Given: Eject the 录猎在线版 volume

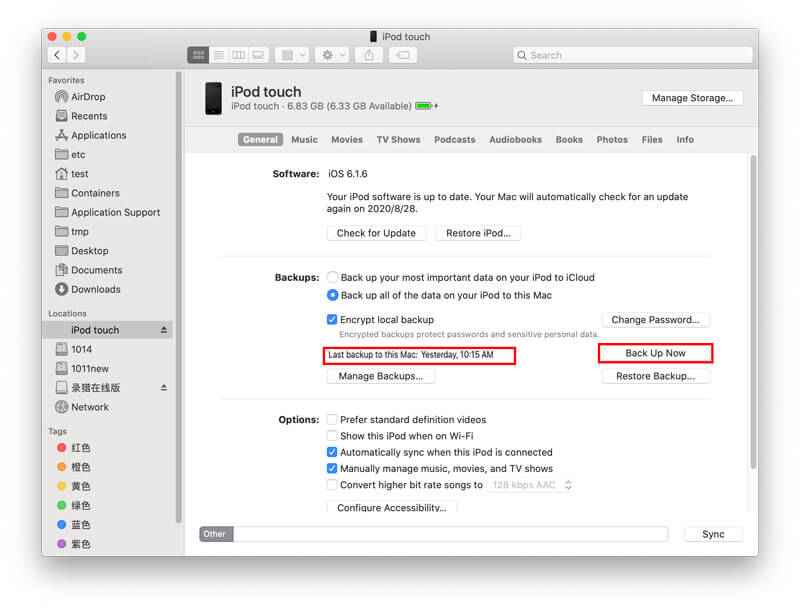Looking at the screenshot, I should click(x=164, y=388).
